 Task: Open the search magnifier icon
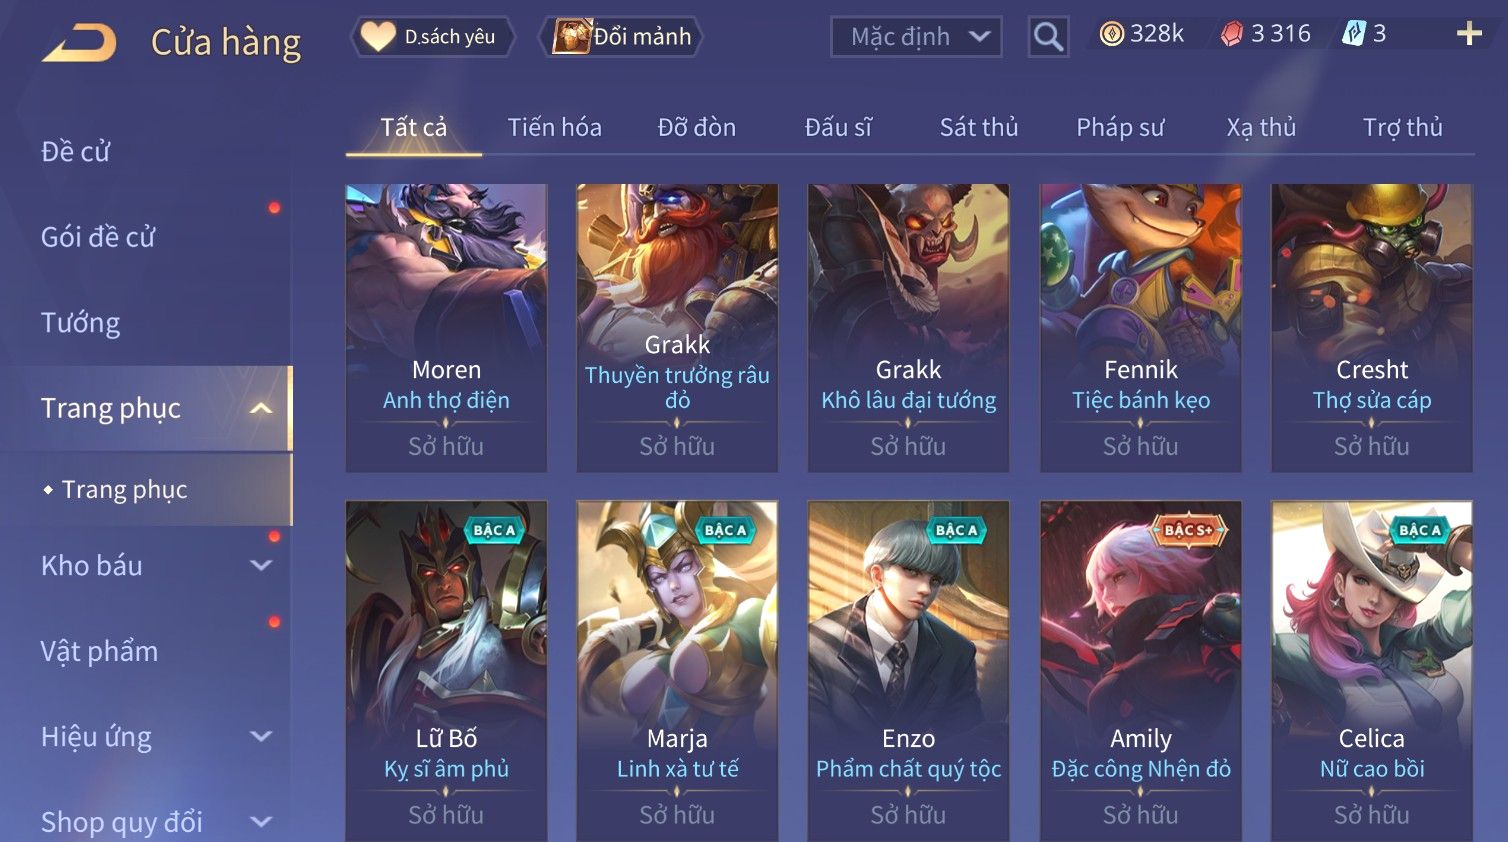pos(1048,37)
